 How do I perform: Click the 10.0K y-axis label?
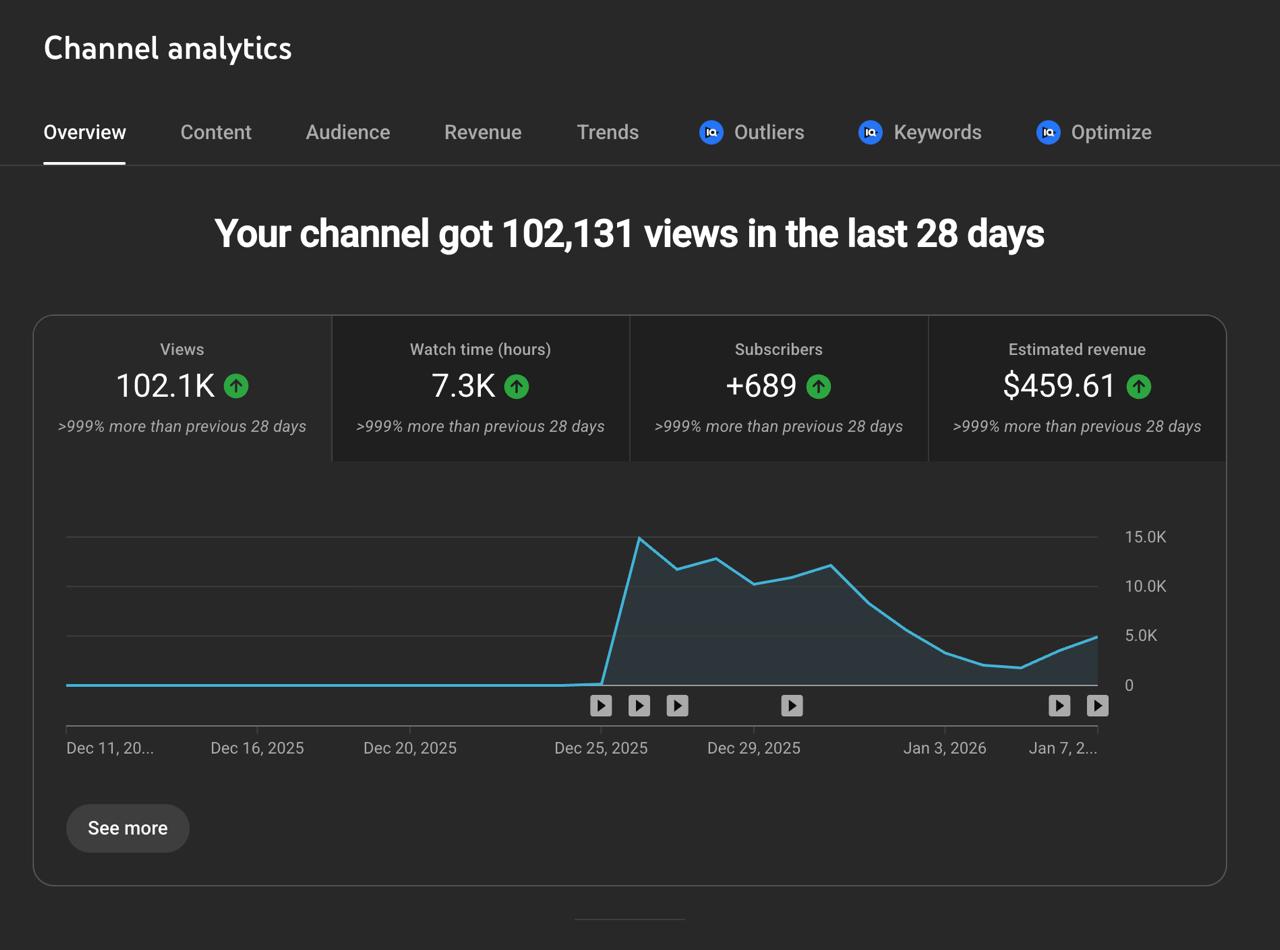tap(1145, 586)
